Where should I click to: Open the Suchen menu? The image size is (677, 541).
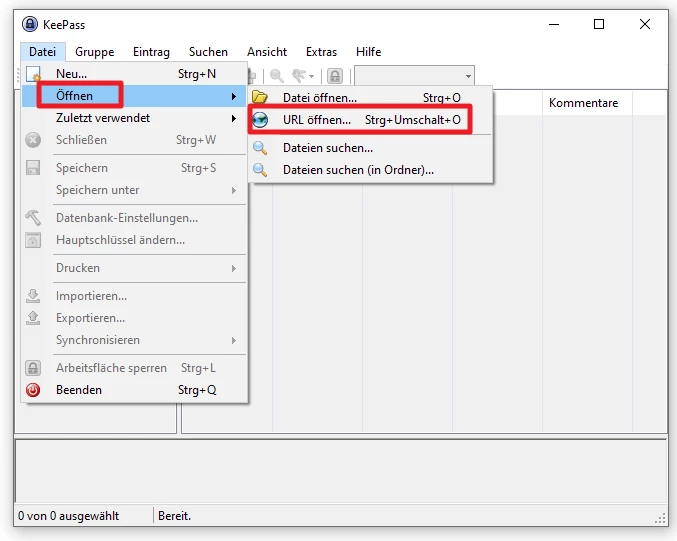pyautogui.click(x=208, y=52)
